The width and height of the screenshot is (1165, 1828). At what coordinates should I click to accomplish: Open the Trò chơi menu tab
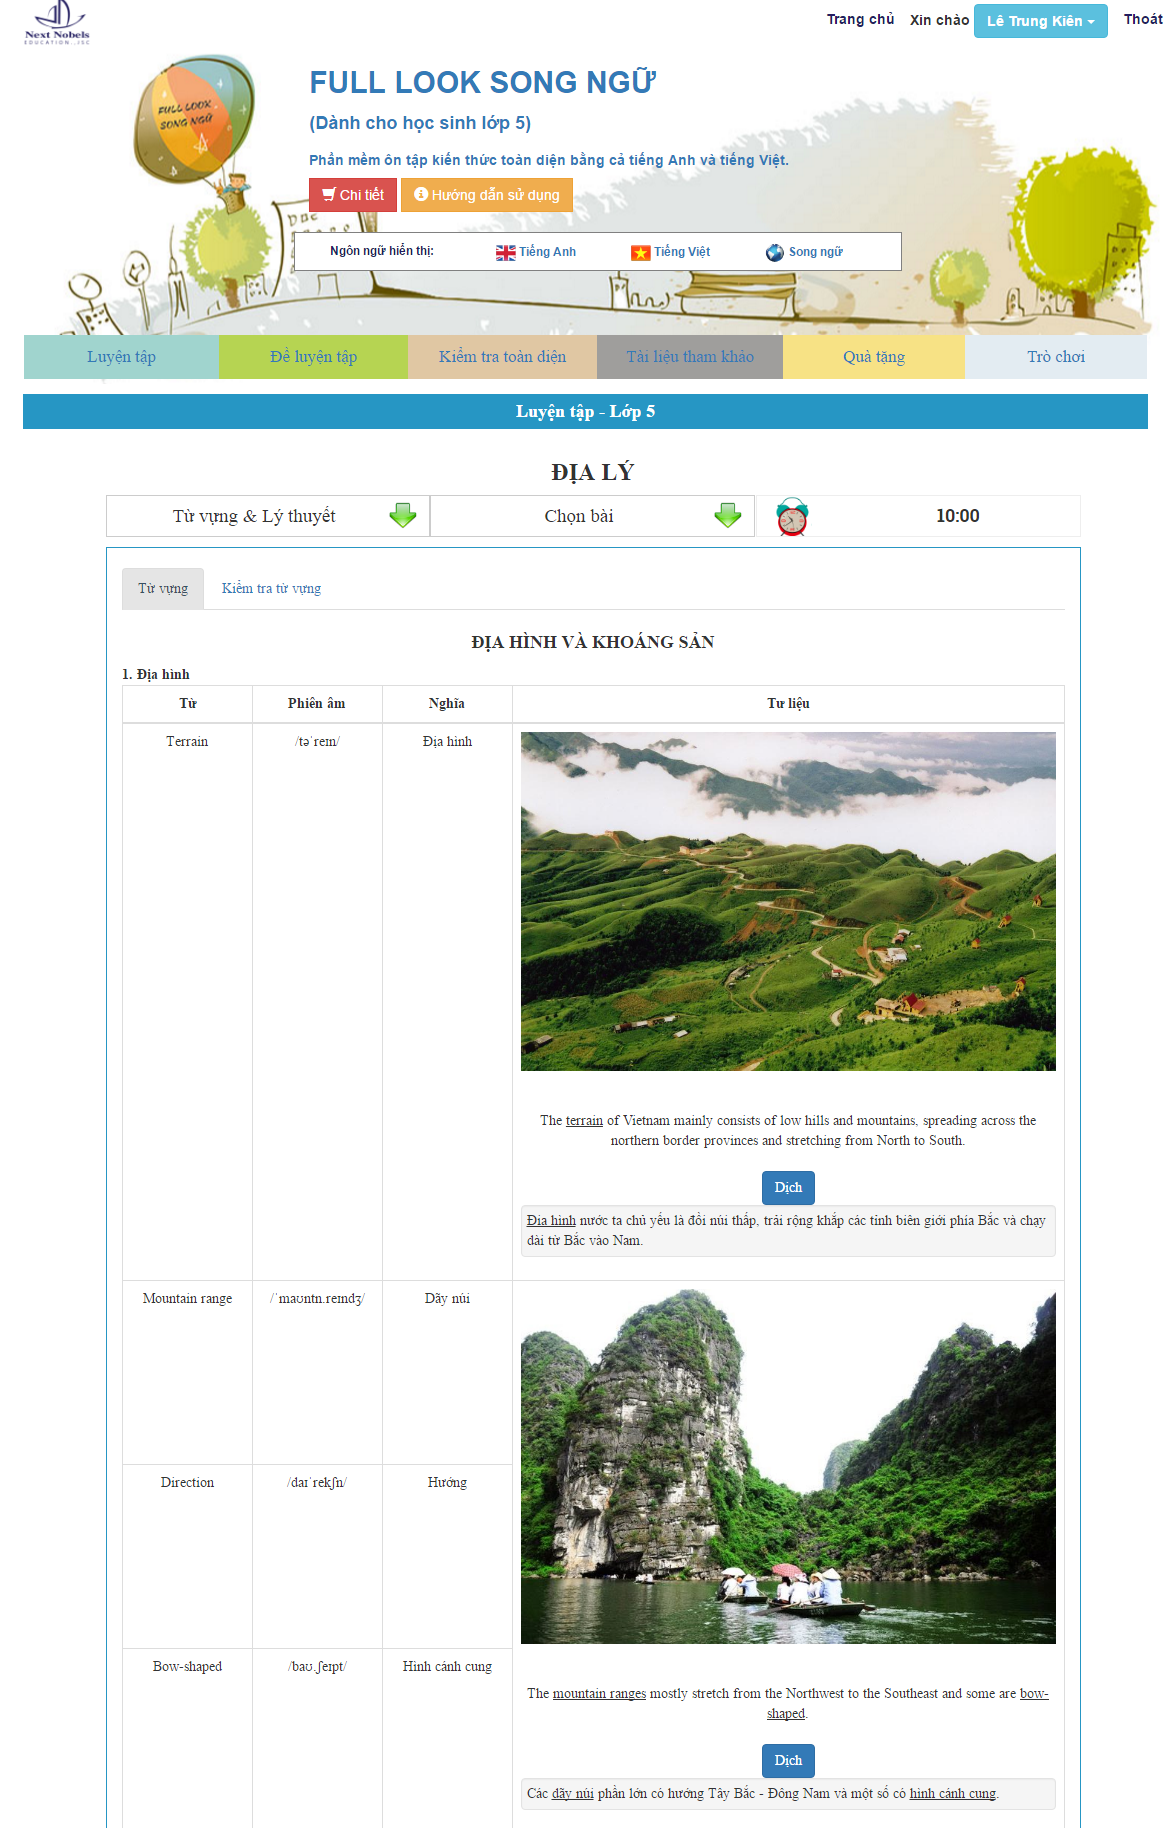click(1056, 357)
